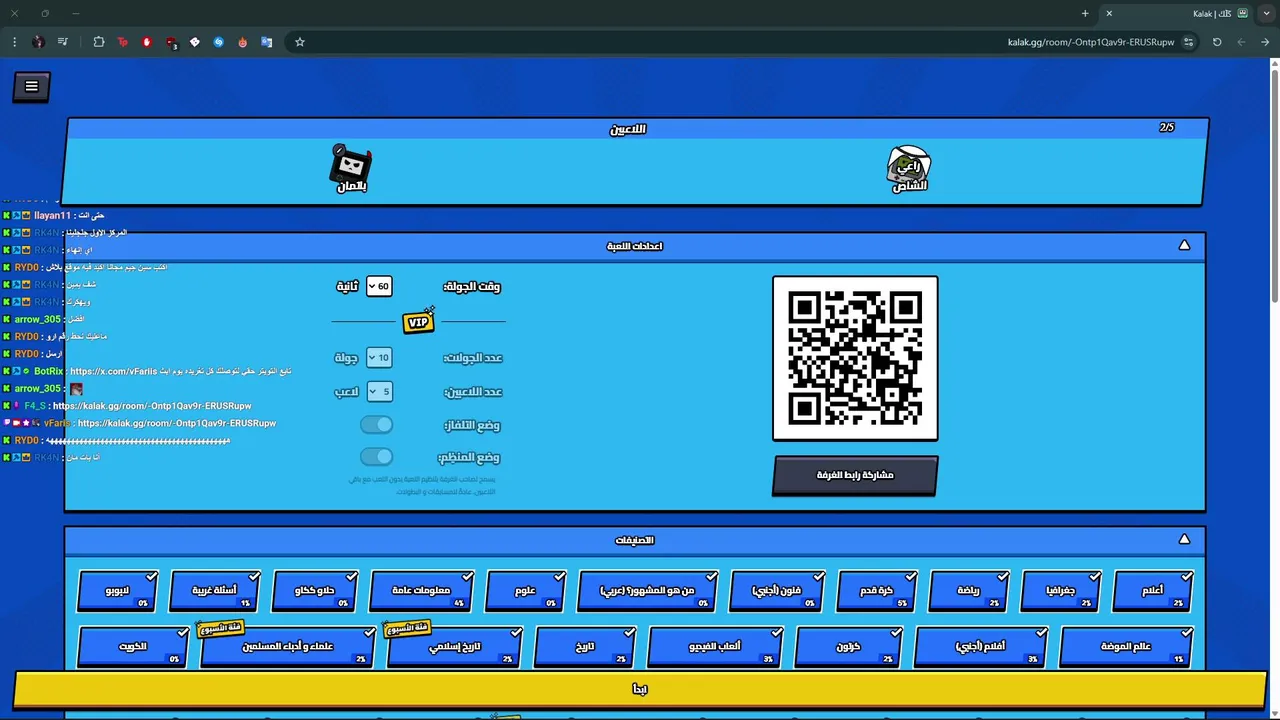This screenshot has width=1280, height=720.
Task: Uncheck the معلومات عامة category
Action: (421, 591)
